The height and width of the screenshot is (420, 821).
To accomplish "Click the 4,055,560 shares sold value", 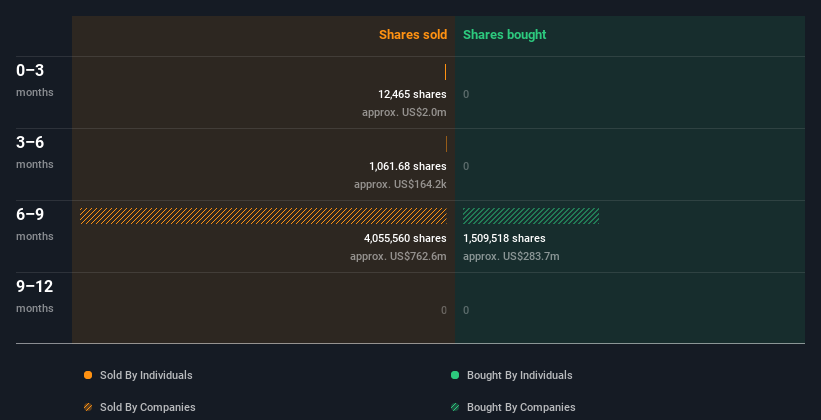I will tap(405, 238).
